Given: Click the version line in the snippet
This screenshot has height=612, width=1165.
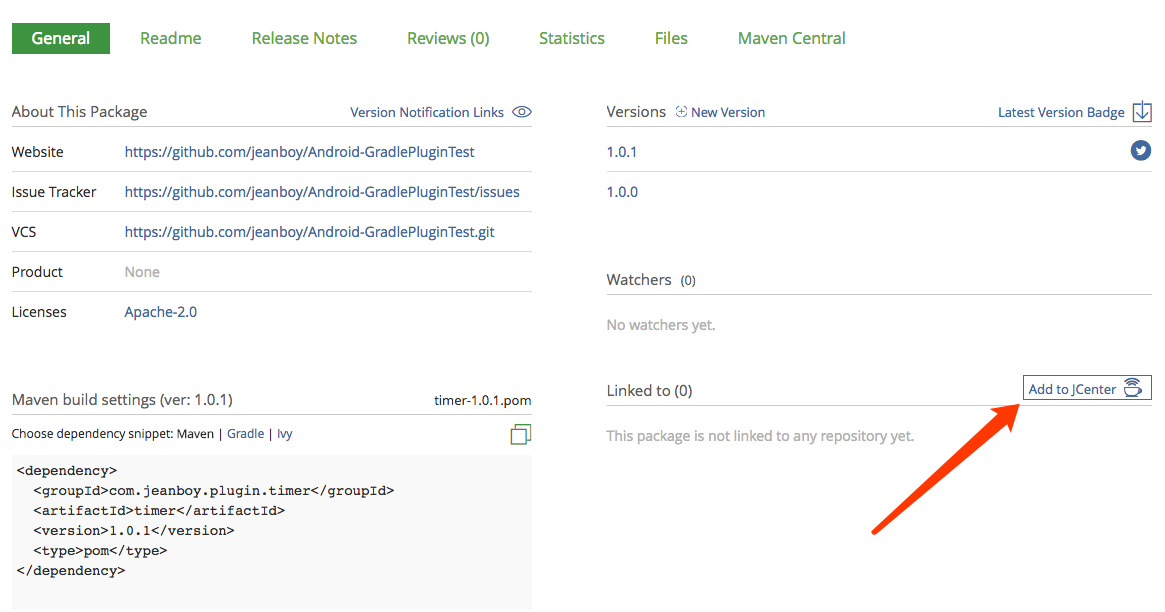Looking at the screenshot, I should [134, 531].
